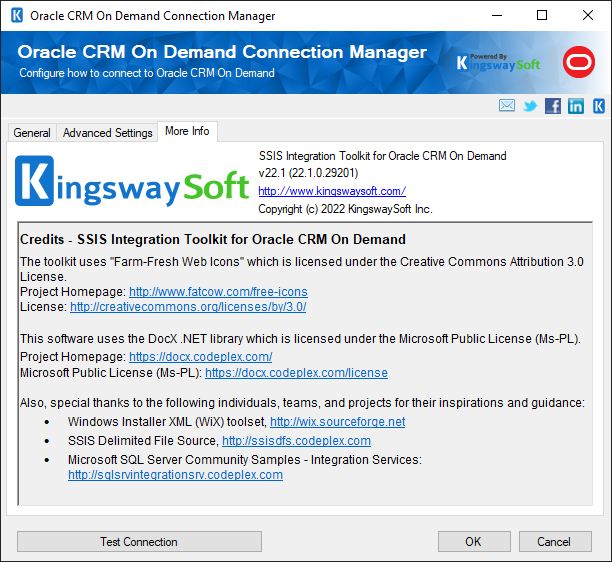Open the sqlsrvintegrationsrv.codeplex.com link

tap(175, 475)
